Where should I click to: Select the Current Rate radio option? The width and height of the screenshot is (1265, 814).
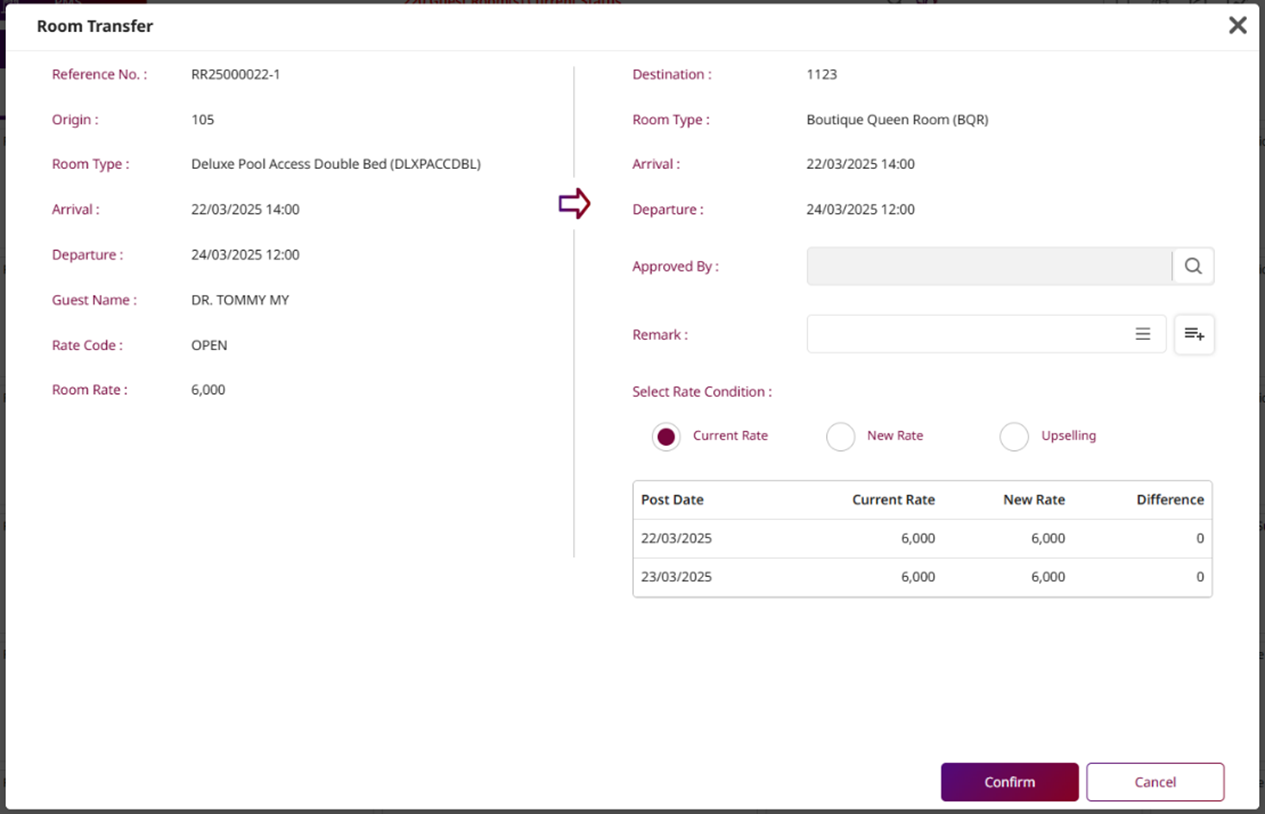[x=666, y=437]
